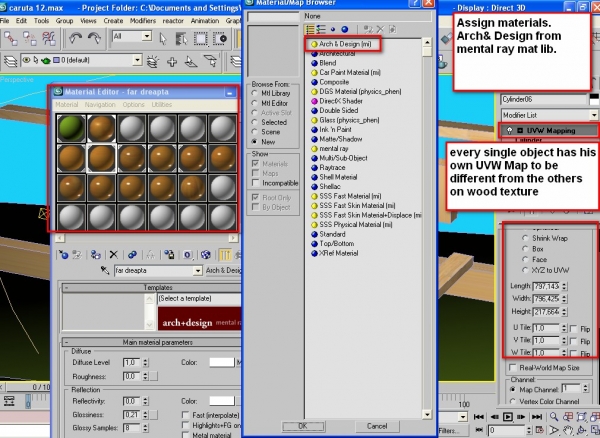Choose the Rectangular Selection Region tool
The width and height of the screenshot is (600, 438).
coord(201,39)
